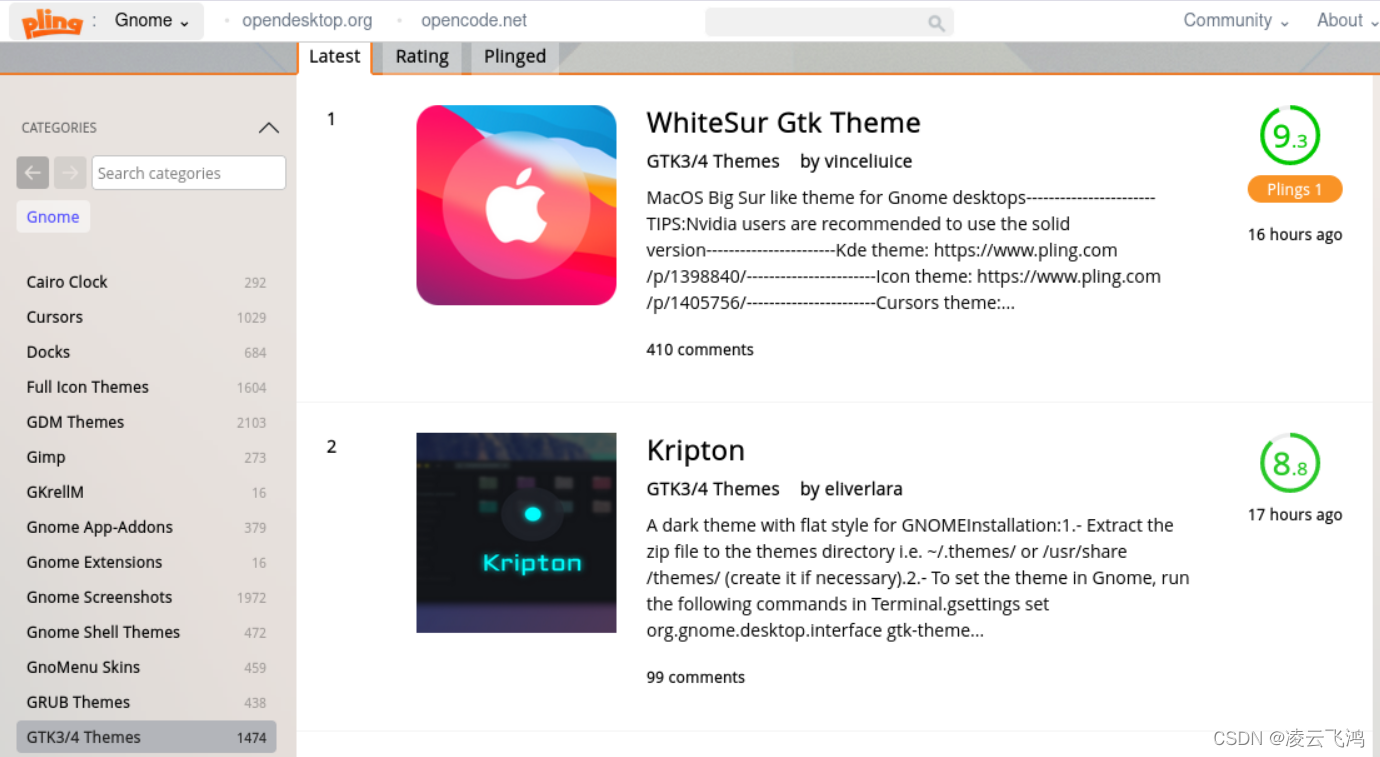This screenshot has height=757, width=1380.
Task: Open author eliverlara's profile
Action: pyautogui.click(x=863, y=489)
